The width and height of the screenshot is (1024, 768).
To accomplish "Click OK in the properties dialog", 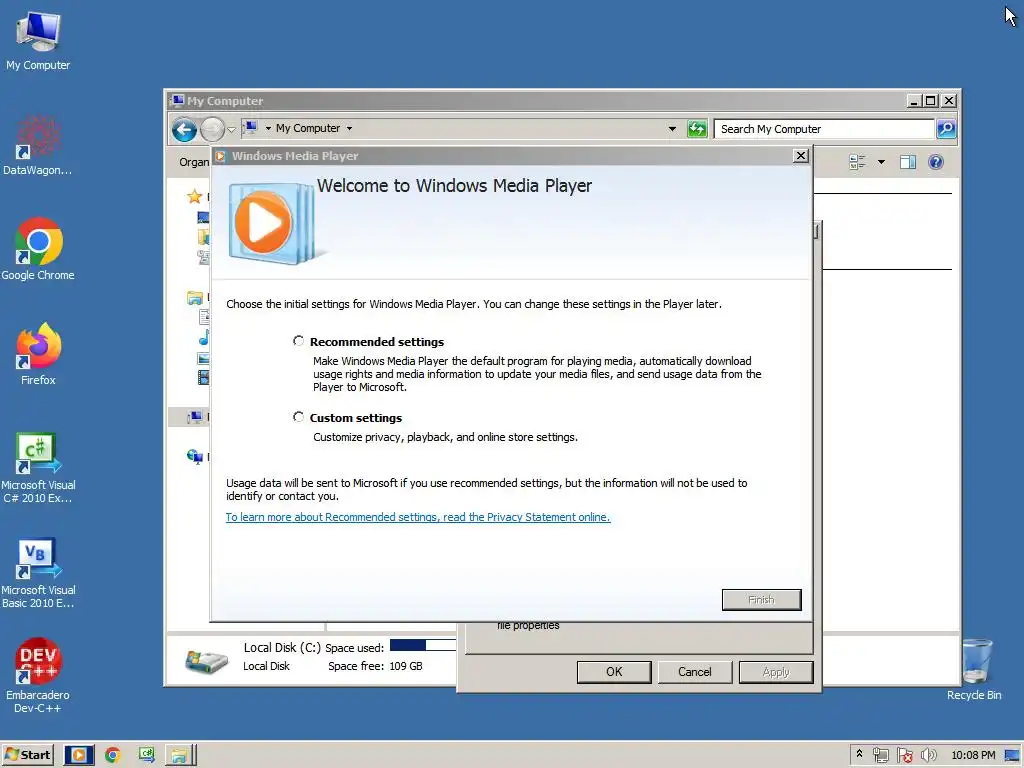I will point(614,671).
